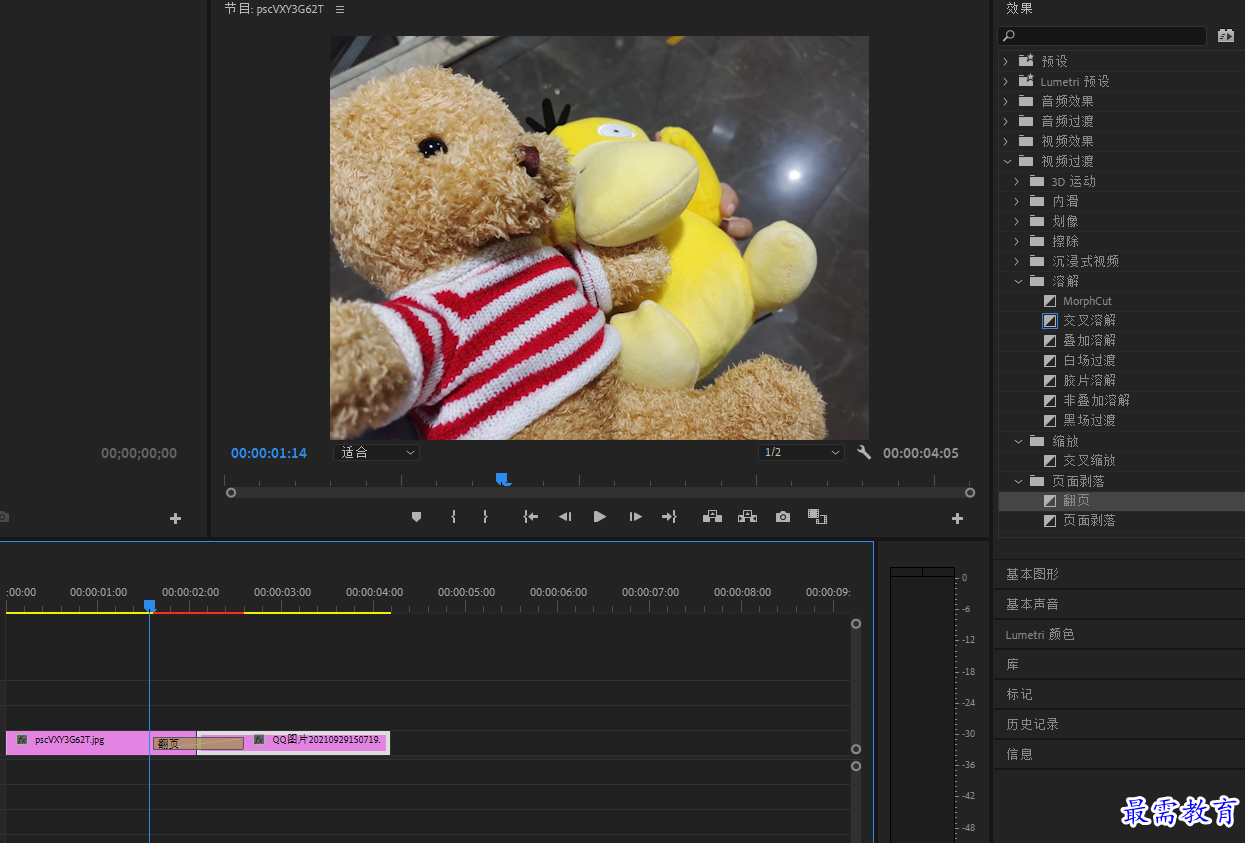Click the search field in Effects panel

click(1102, 35)
